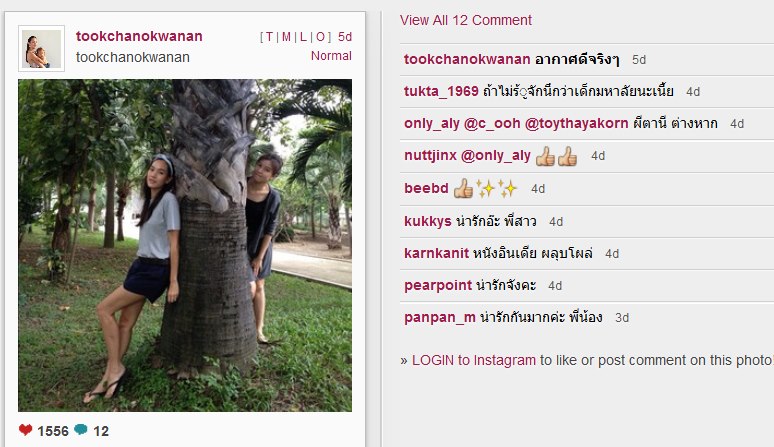The width and height of the screenshot is (774, 447).
Task: Expand View All 12 Comment
Action: pos(465,20)
